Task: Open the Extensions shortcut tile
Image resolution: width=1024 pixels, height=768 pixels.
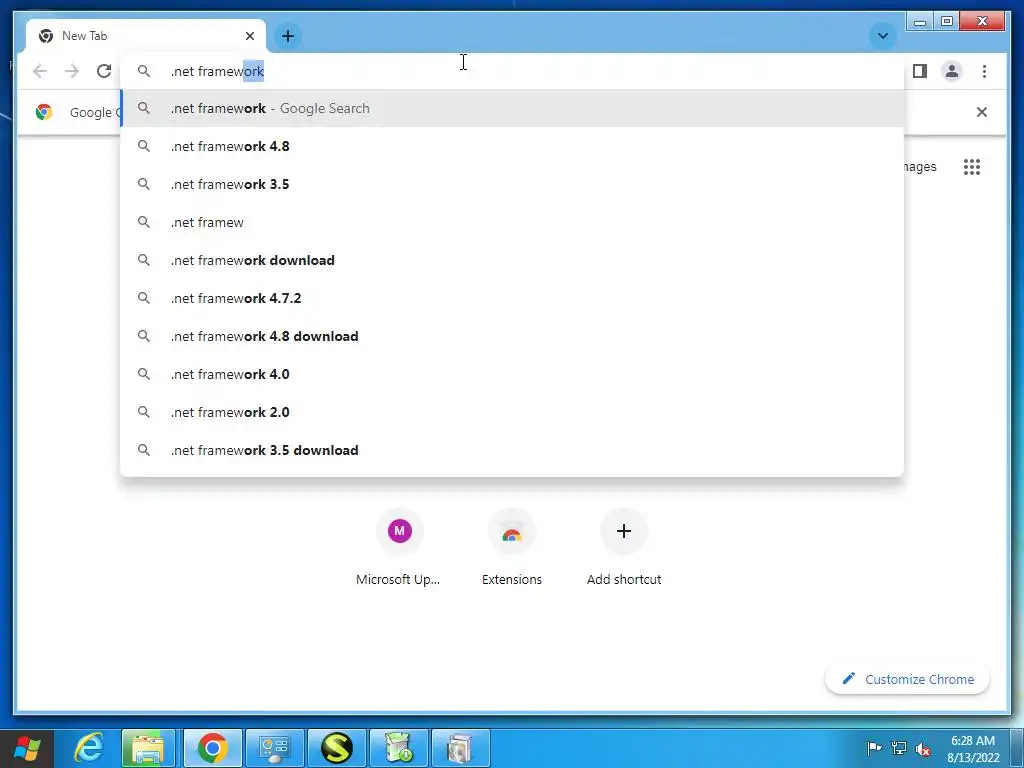Action: [511, 549]
